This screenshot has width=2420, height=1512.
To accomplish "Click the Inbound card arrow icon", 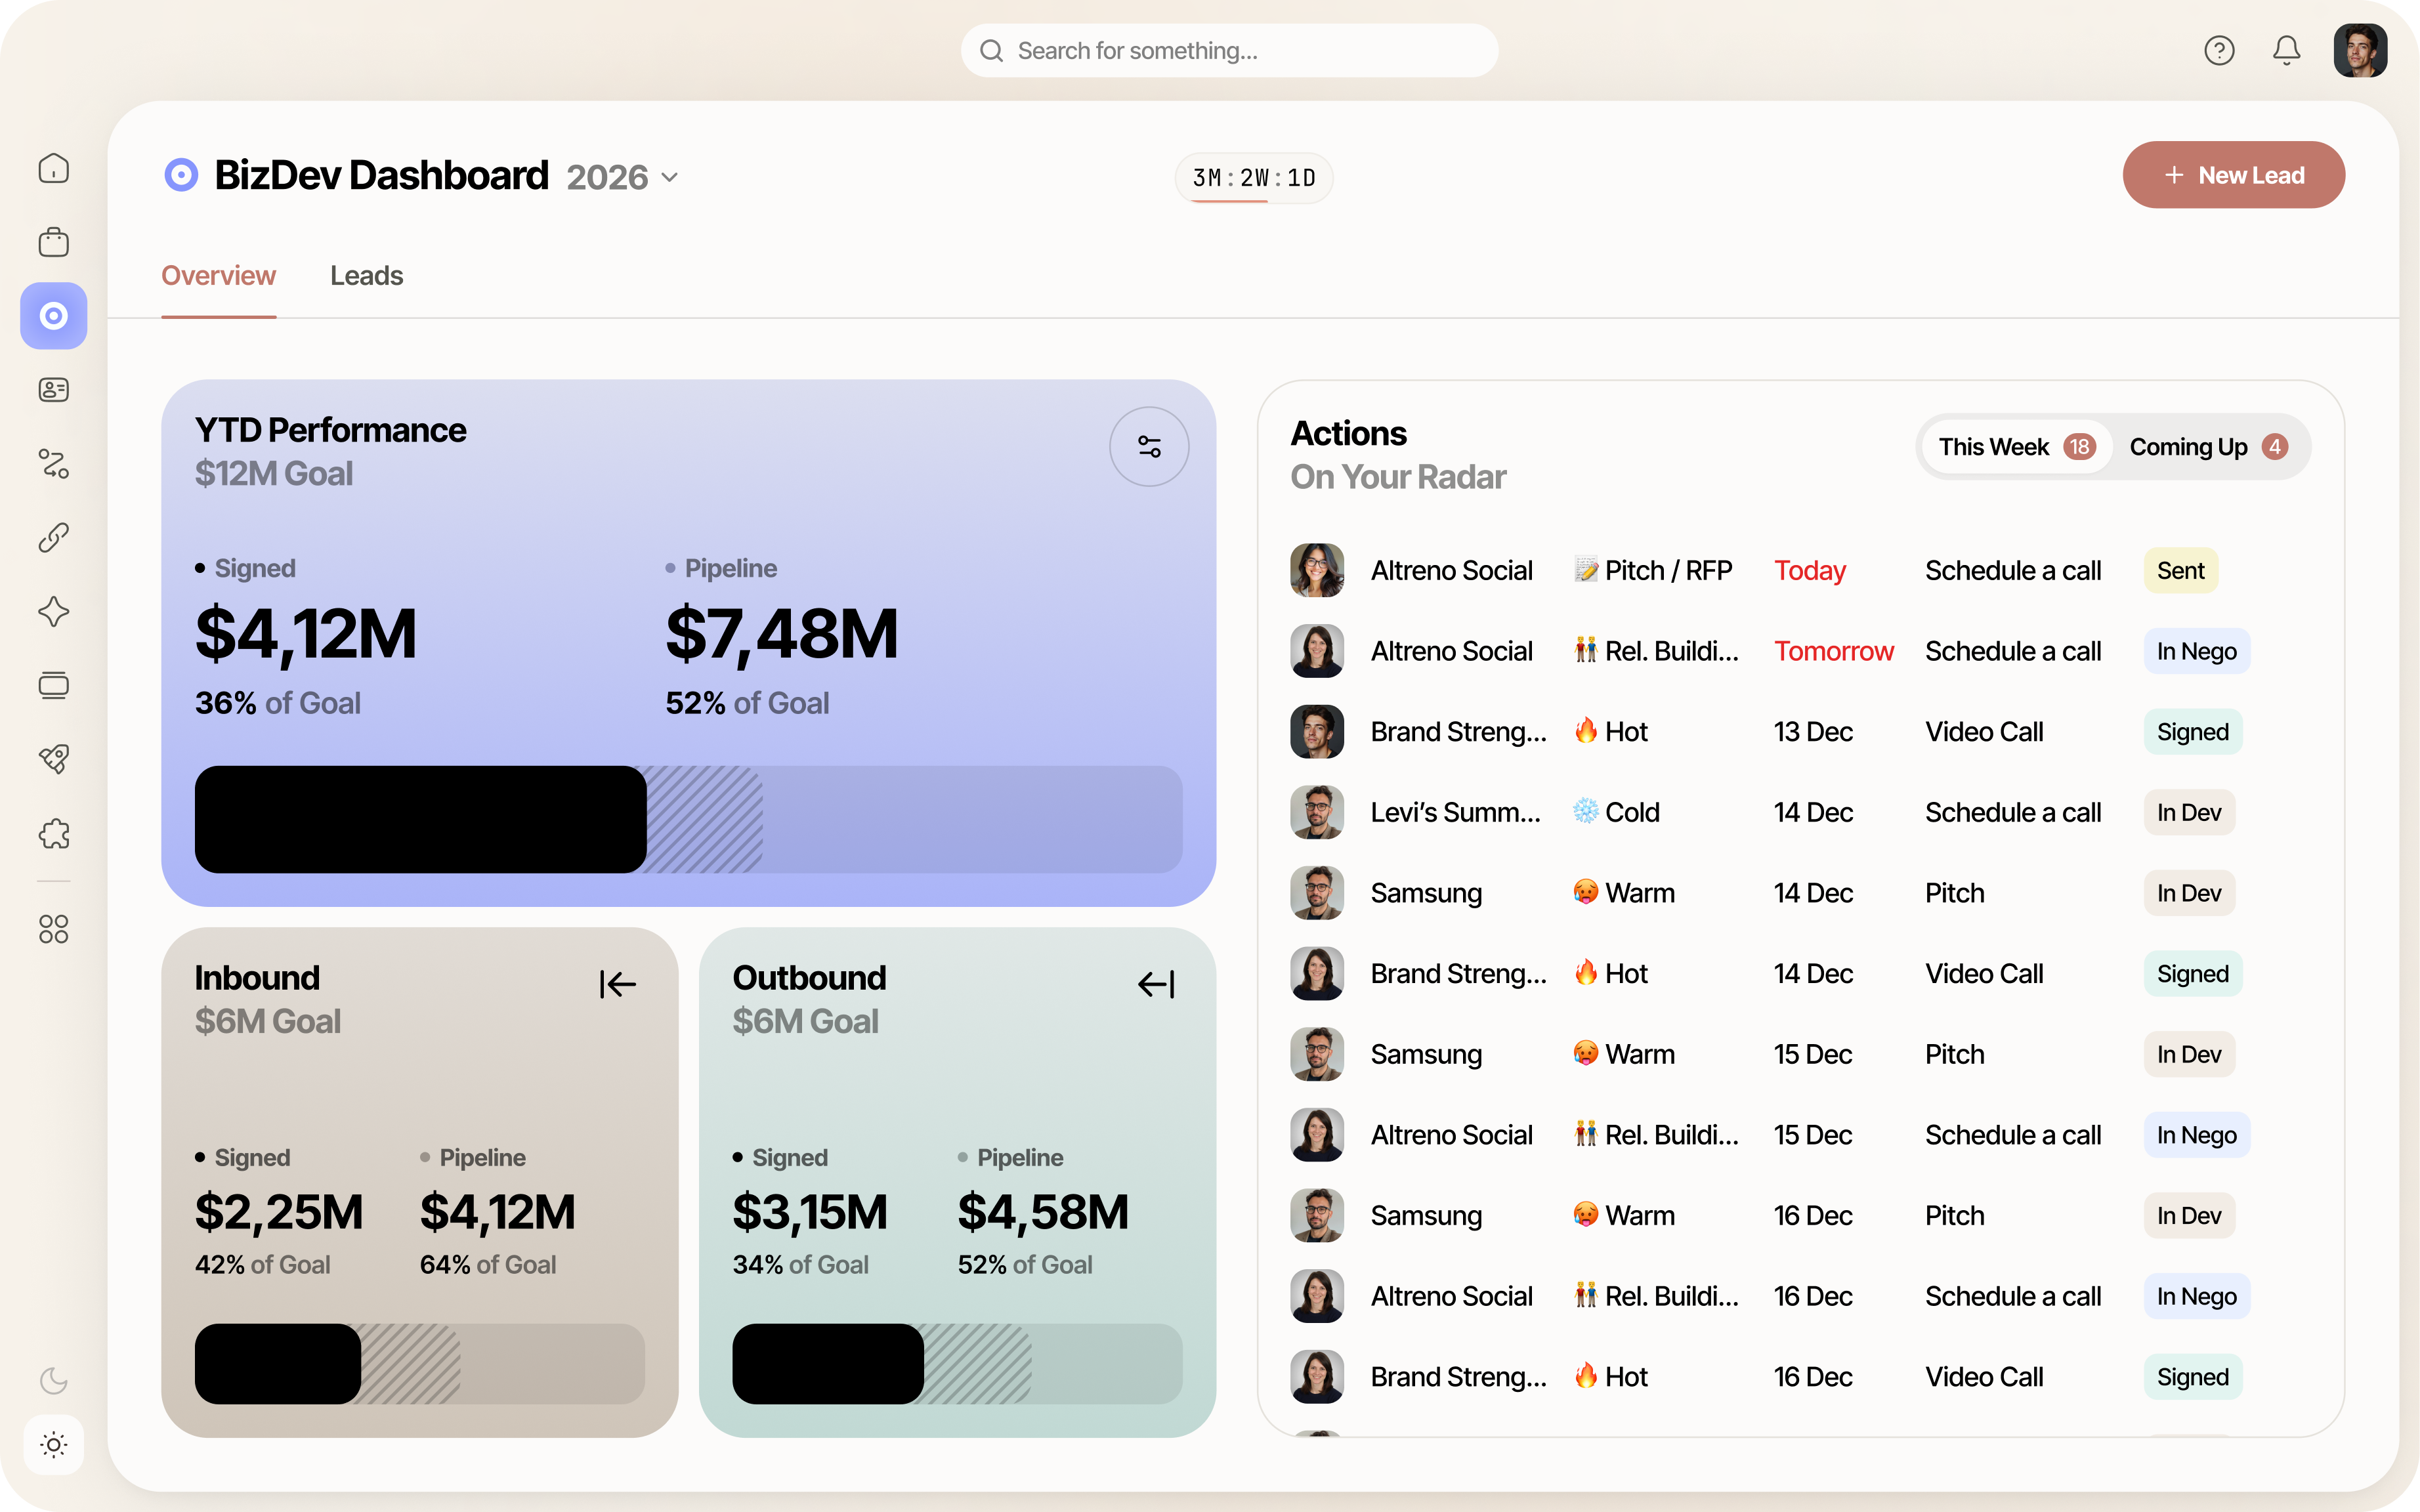I will [x=618, y=984].
